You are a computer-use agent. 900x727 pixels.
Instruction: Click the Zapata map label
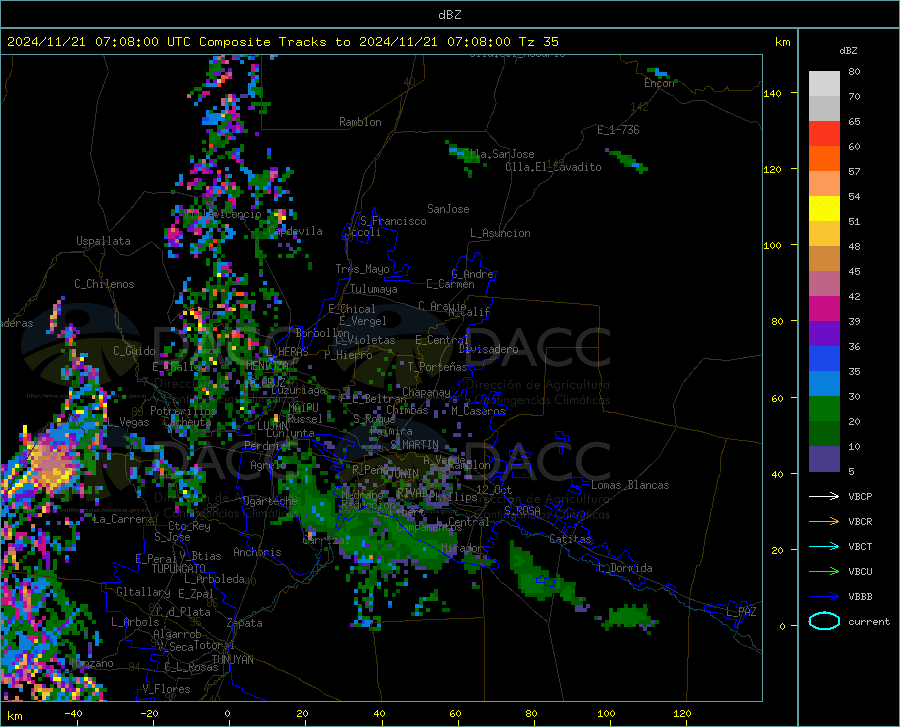coord(245,623)
